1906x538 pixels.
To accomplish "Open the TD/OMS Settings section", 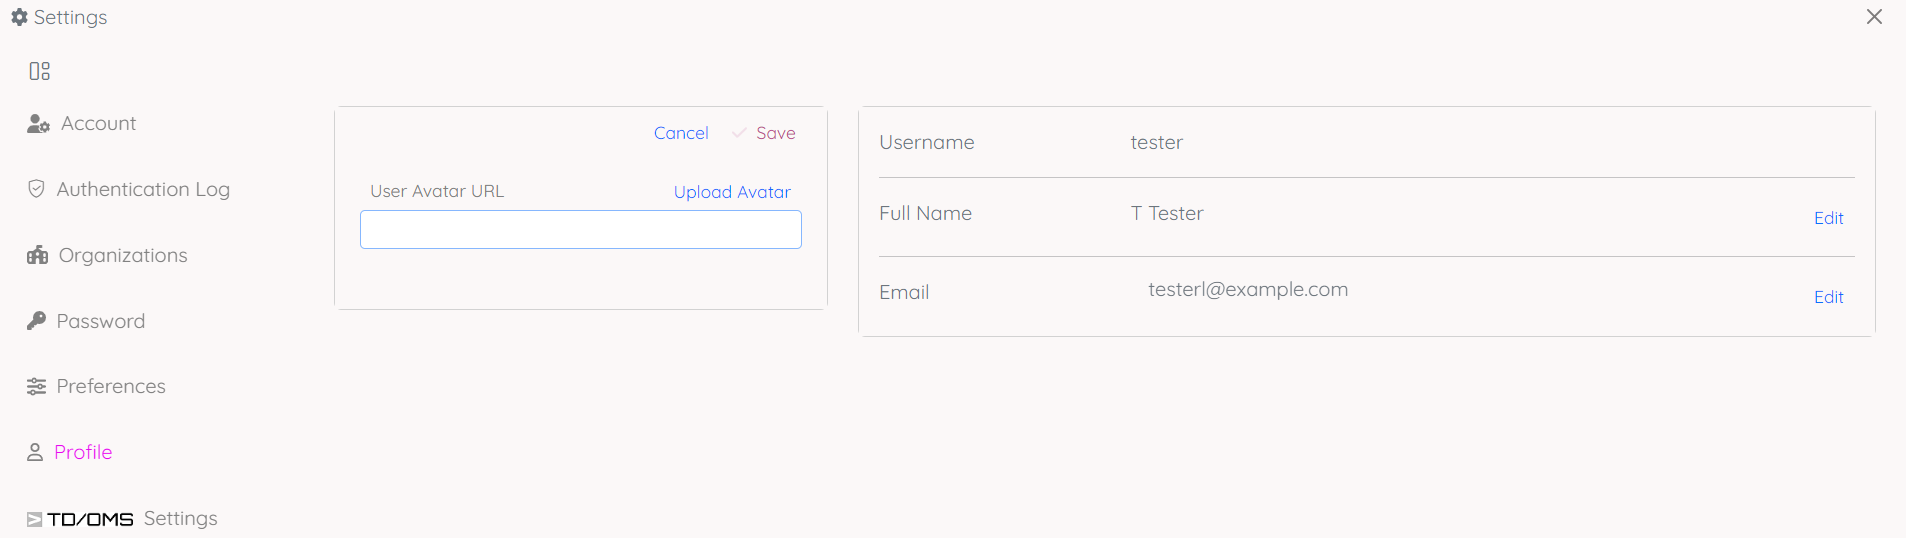I will [x=132, y=519].
